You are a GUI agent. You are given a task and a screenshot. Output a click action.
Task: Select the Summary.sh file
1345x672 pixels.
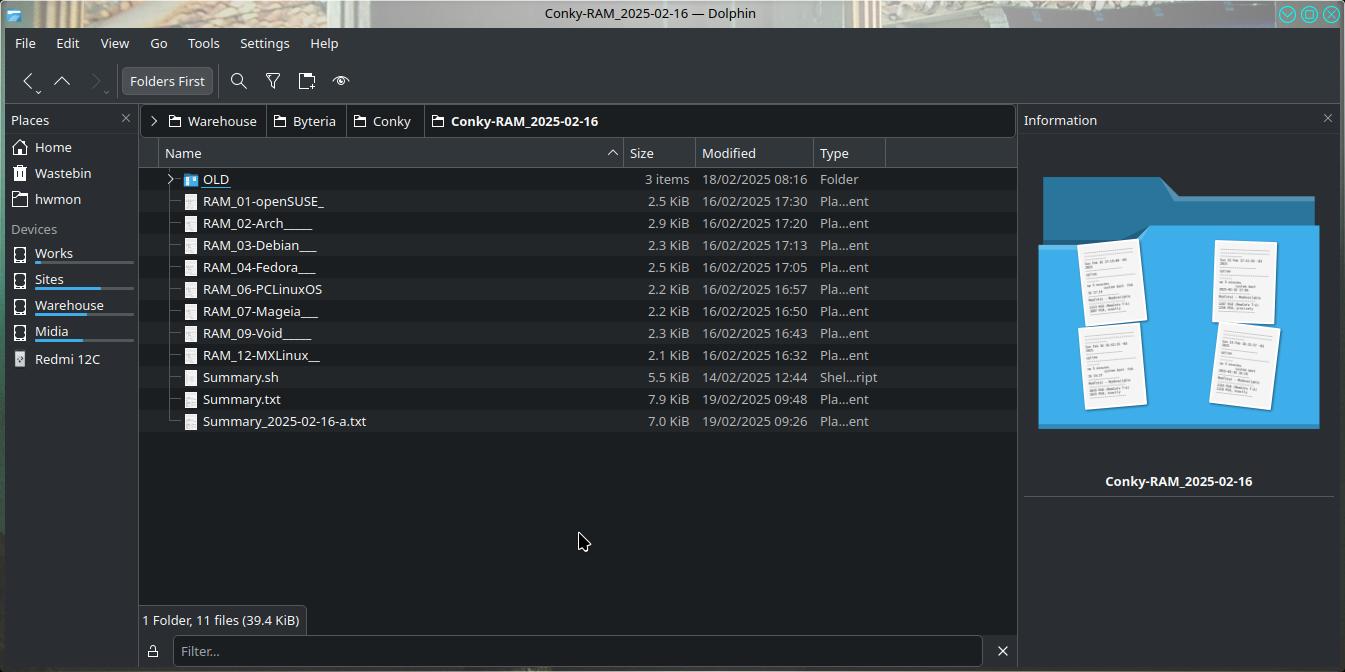tap(240, 377)
